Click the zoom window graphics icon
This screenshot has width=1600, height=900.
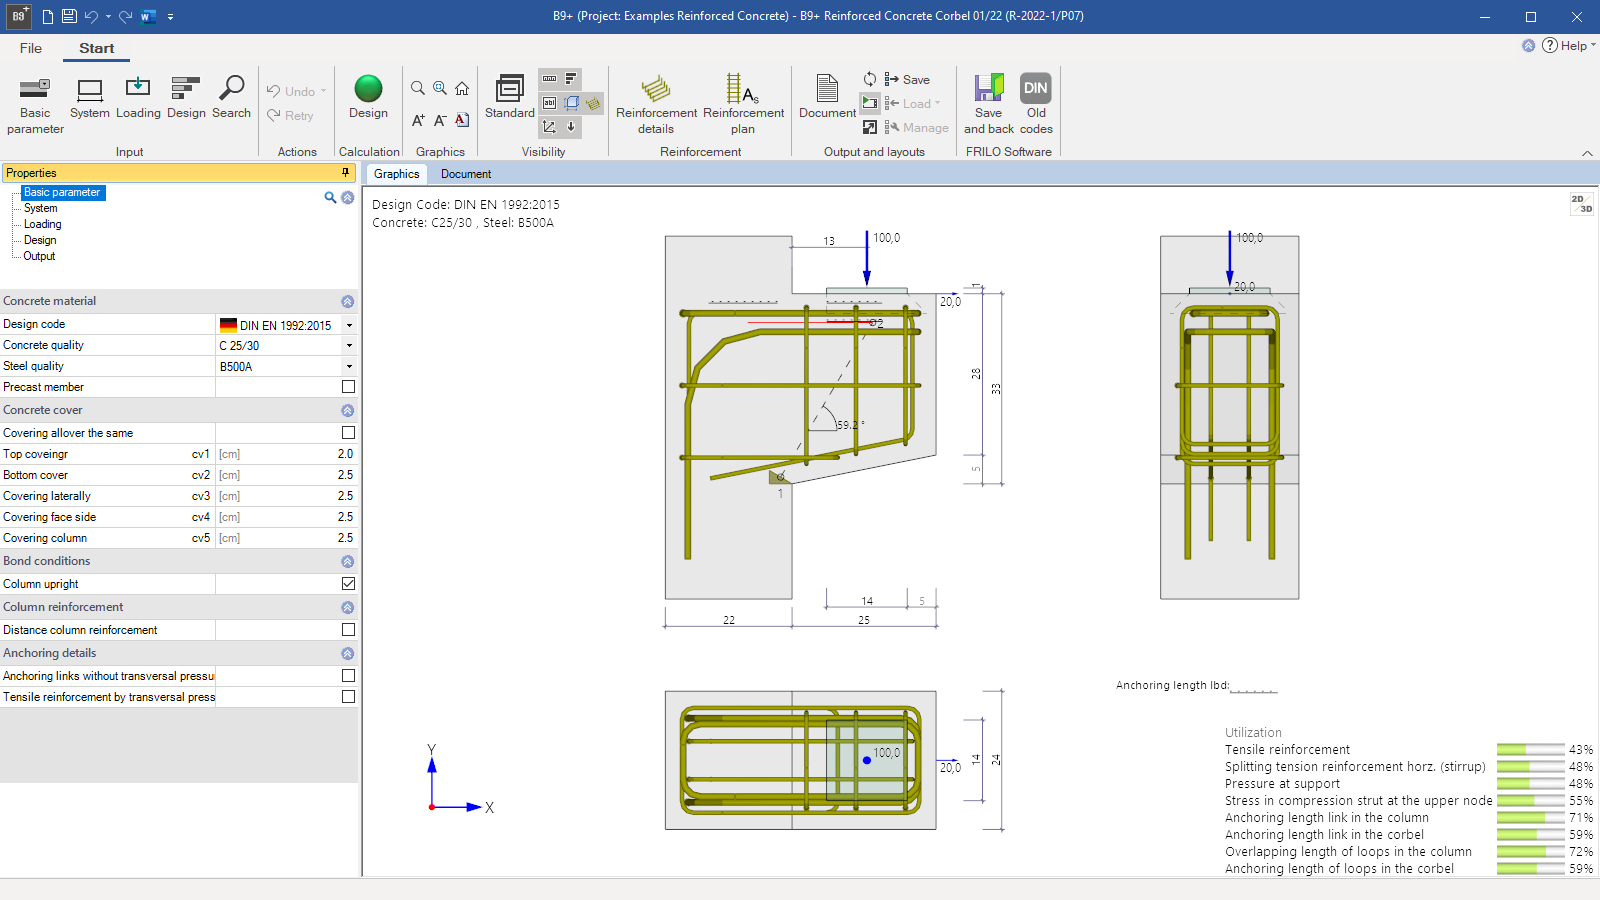(x=440, y=88)
